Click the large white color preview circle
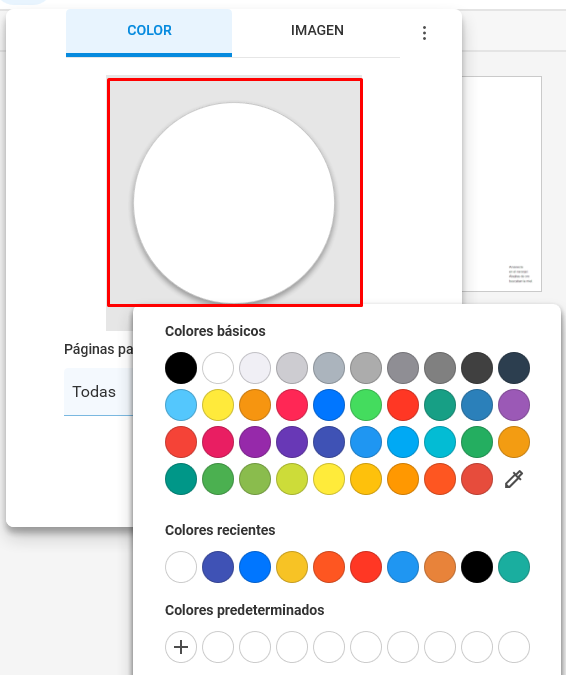566x675 pixels. click(234, 203)
